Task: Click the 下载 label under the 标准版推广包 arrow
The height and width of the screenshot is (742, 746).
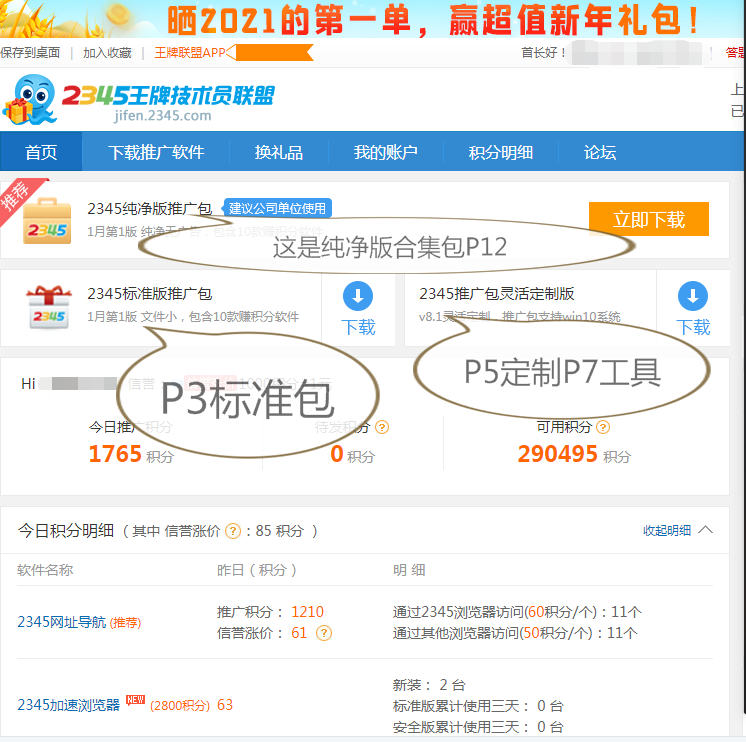Action: [358, 327]
